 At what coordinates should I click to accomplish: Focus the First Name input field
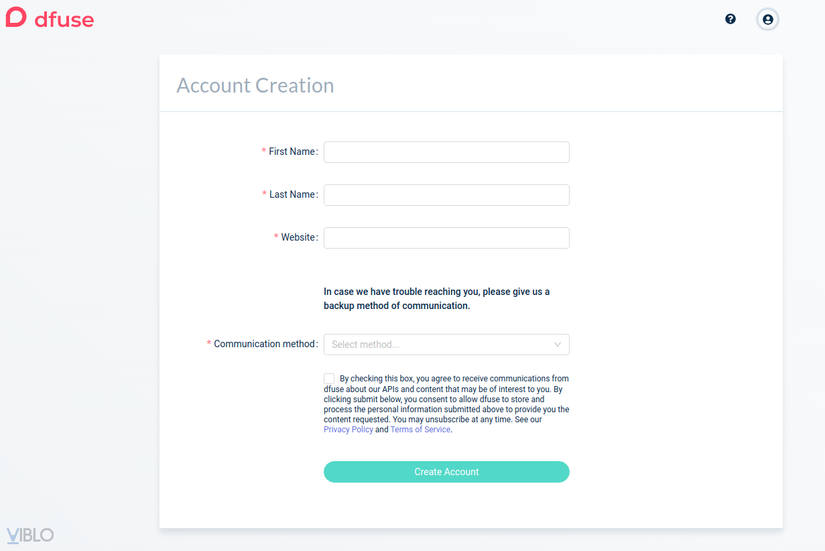click(446, 152)
